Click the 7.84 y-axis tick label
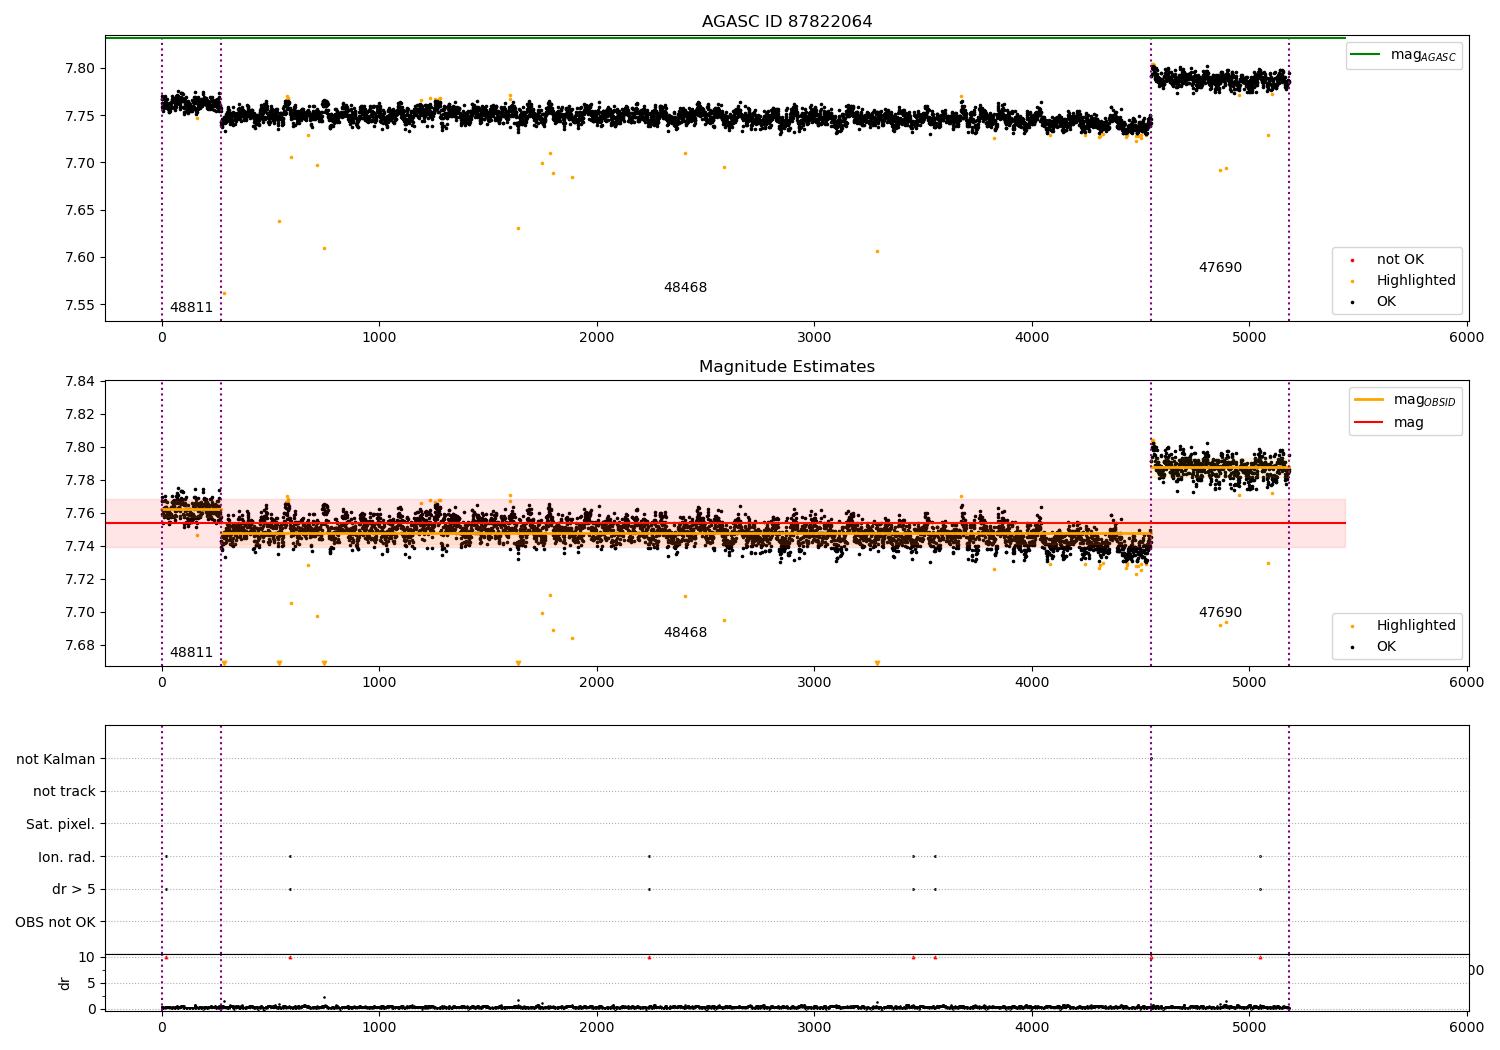 pos(81,381)
